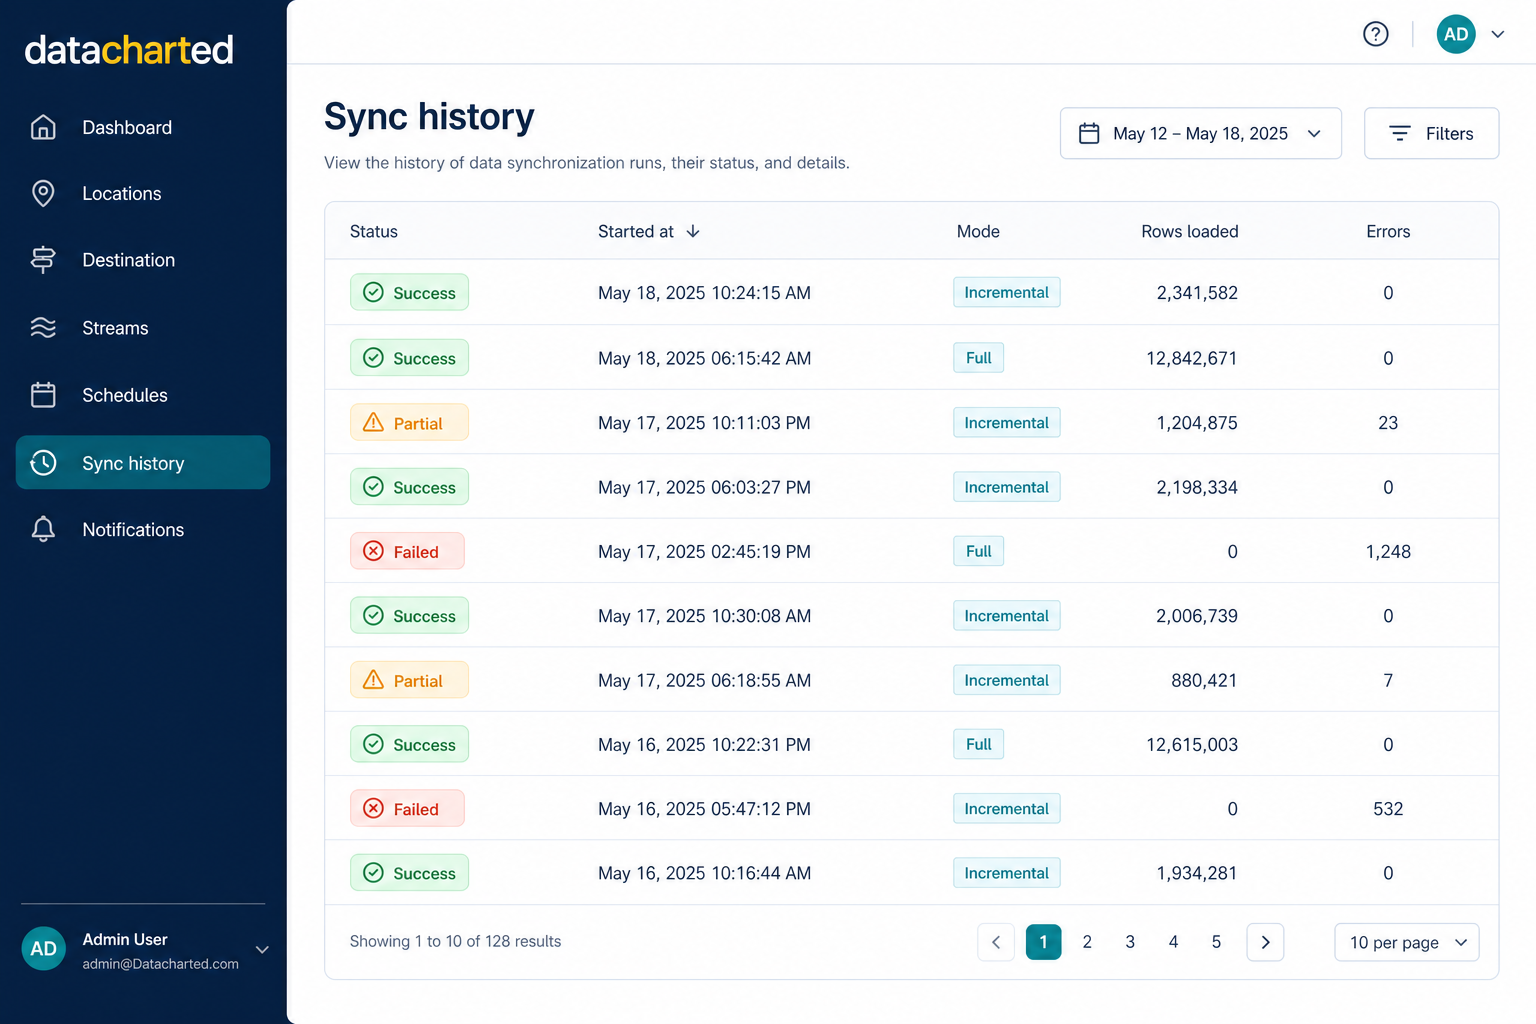1536x1024 pixels.
Task: Open the Dashboard menu item
Action: pyautogui.click(x=143, y=127)
